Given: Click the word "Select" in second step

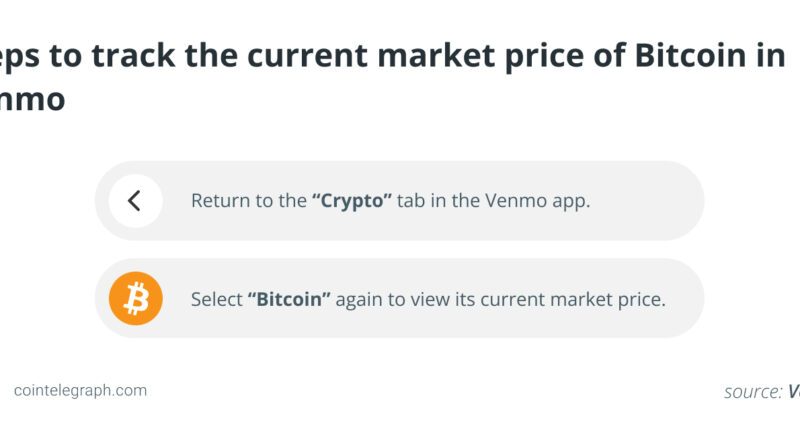Looking at the screenshot, I should pos(216,299).
